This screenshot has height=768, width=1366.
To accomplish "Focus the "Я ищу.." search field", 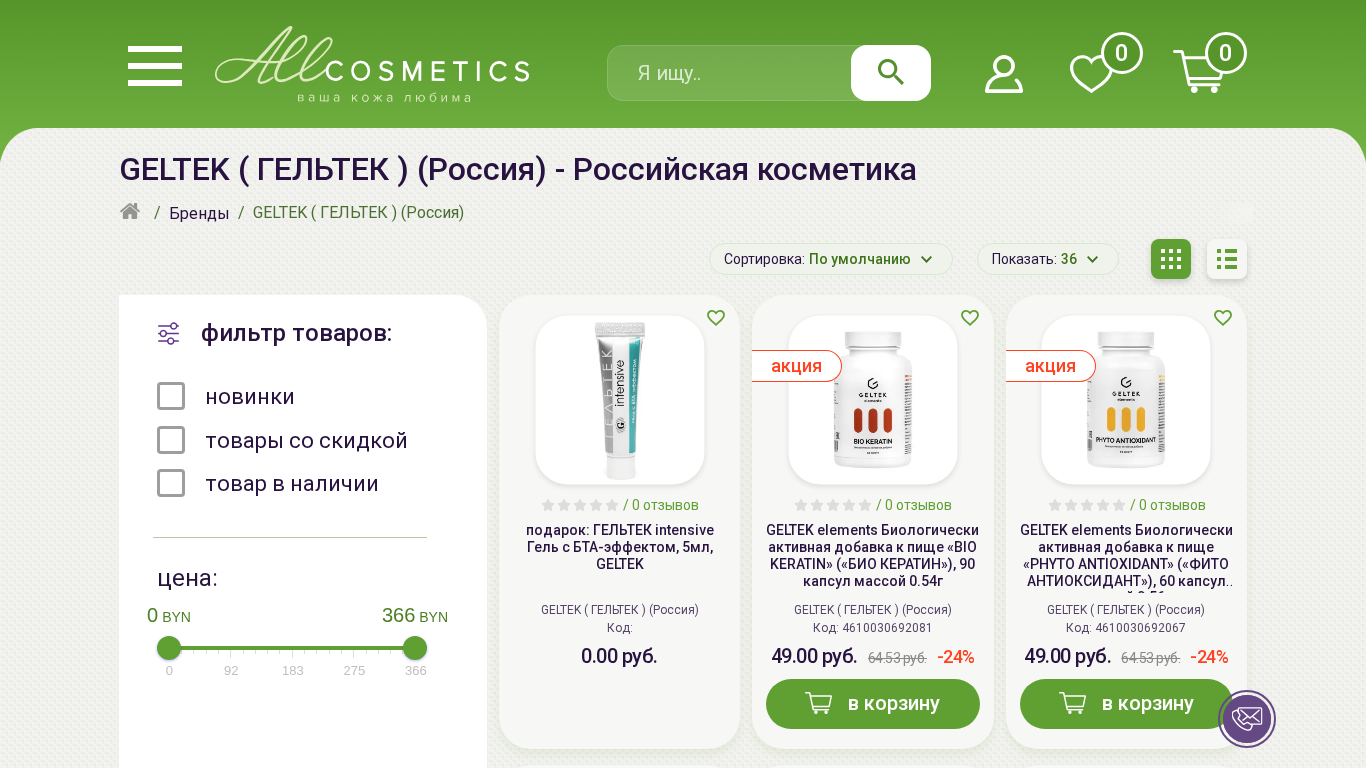I will pos(730,73).
